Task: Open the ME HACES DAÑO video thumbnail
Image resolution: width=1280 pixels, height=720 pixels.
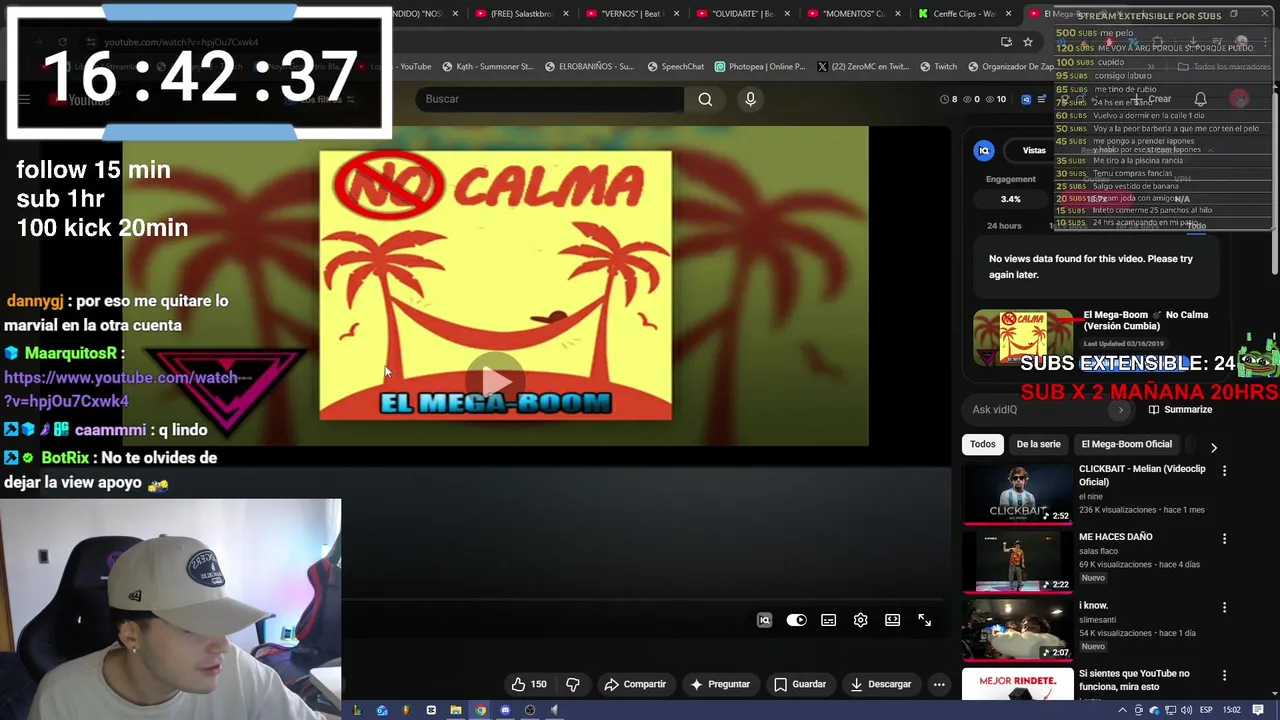Action: pos(1017,562)
